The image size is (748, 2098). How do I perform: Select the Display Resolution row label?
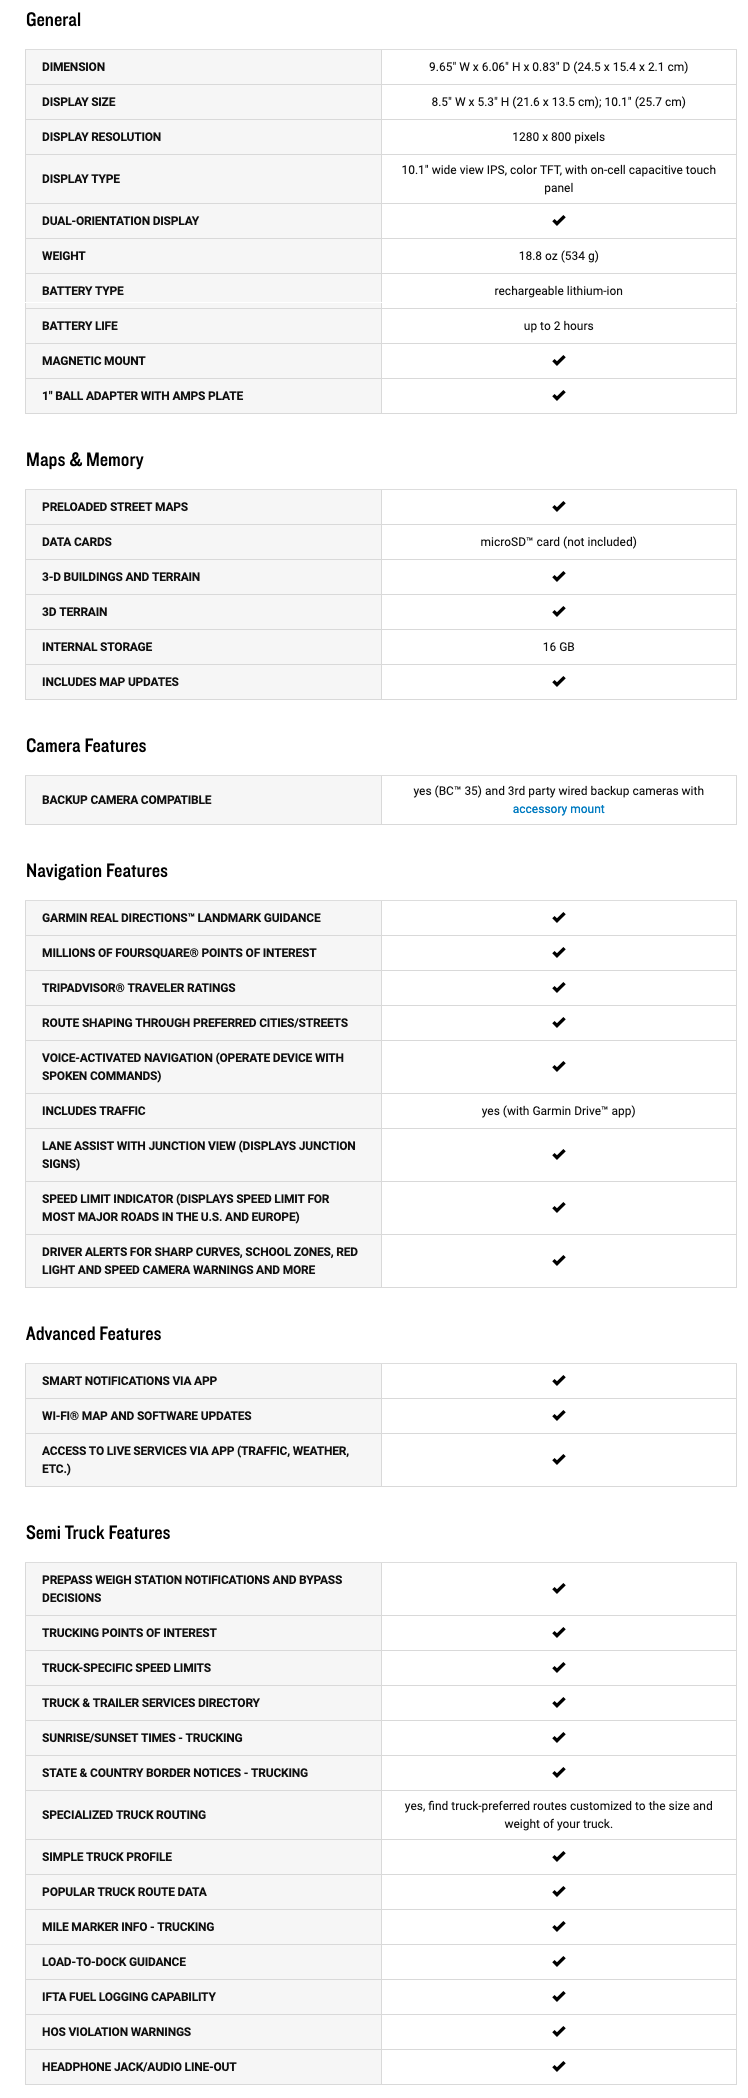coord(101,137)
